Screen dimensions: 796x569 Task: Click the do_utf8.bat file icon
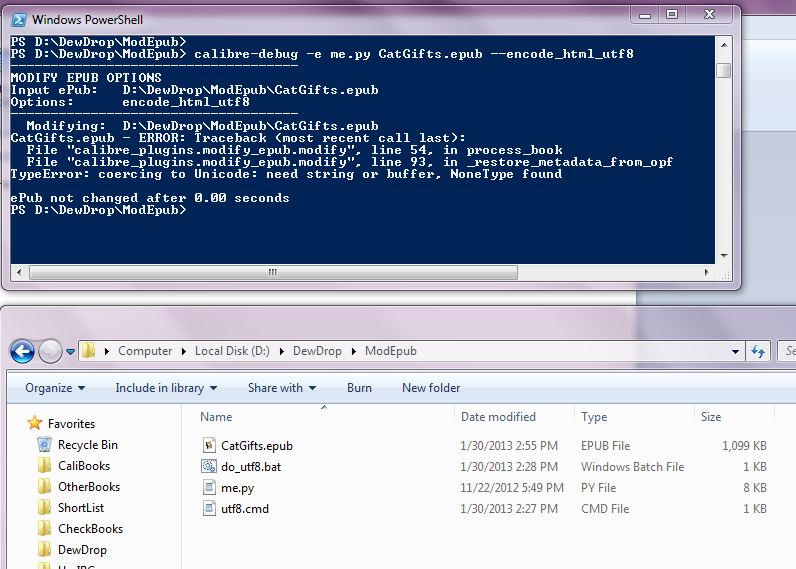coord(209,466)
